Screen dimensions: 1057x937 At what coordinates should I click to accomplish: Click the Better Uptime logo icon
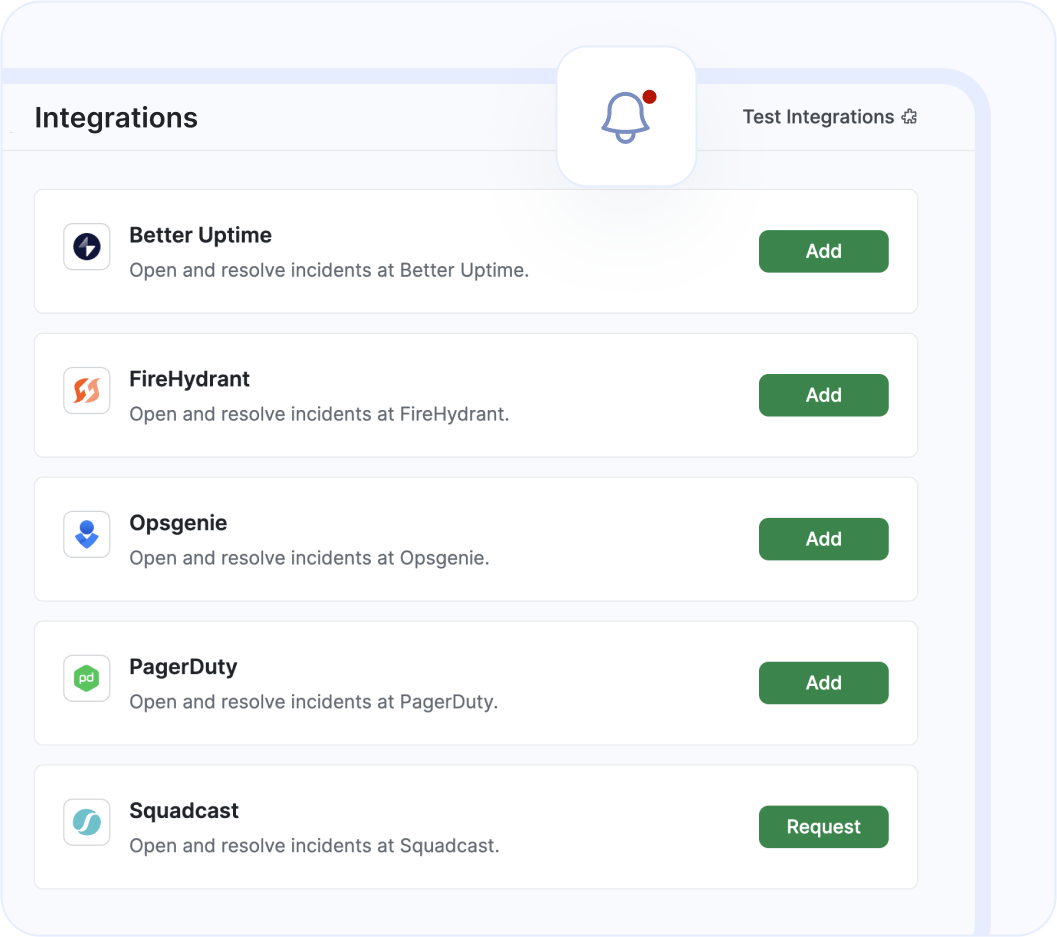(x=86, y=246)
